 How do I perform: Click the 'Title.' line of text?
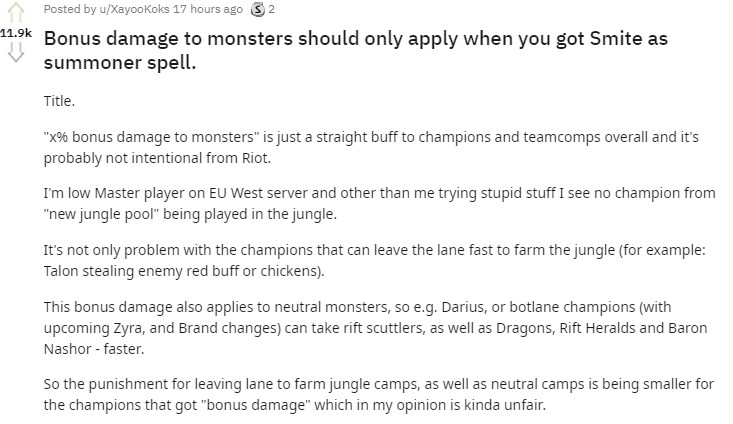pos(59,102)
